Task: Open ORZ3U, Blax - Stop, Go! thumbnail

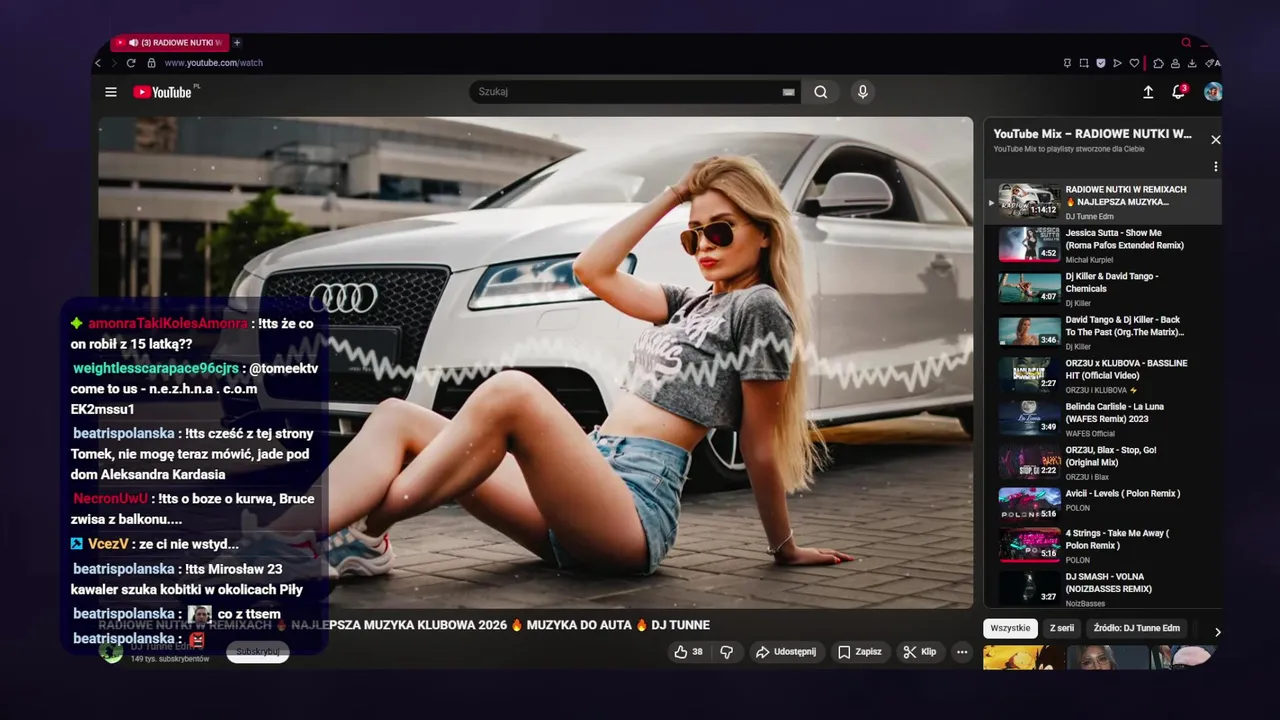Action: tap(1029, 462)
